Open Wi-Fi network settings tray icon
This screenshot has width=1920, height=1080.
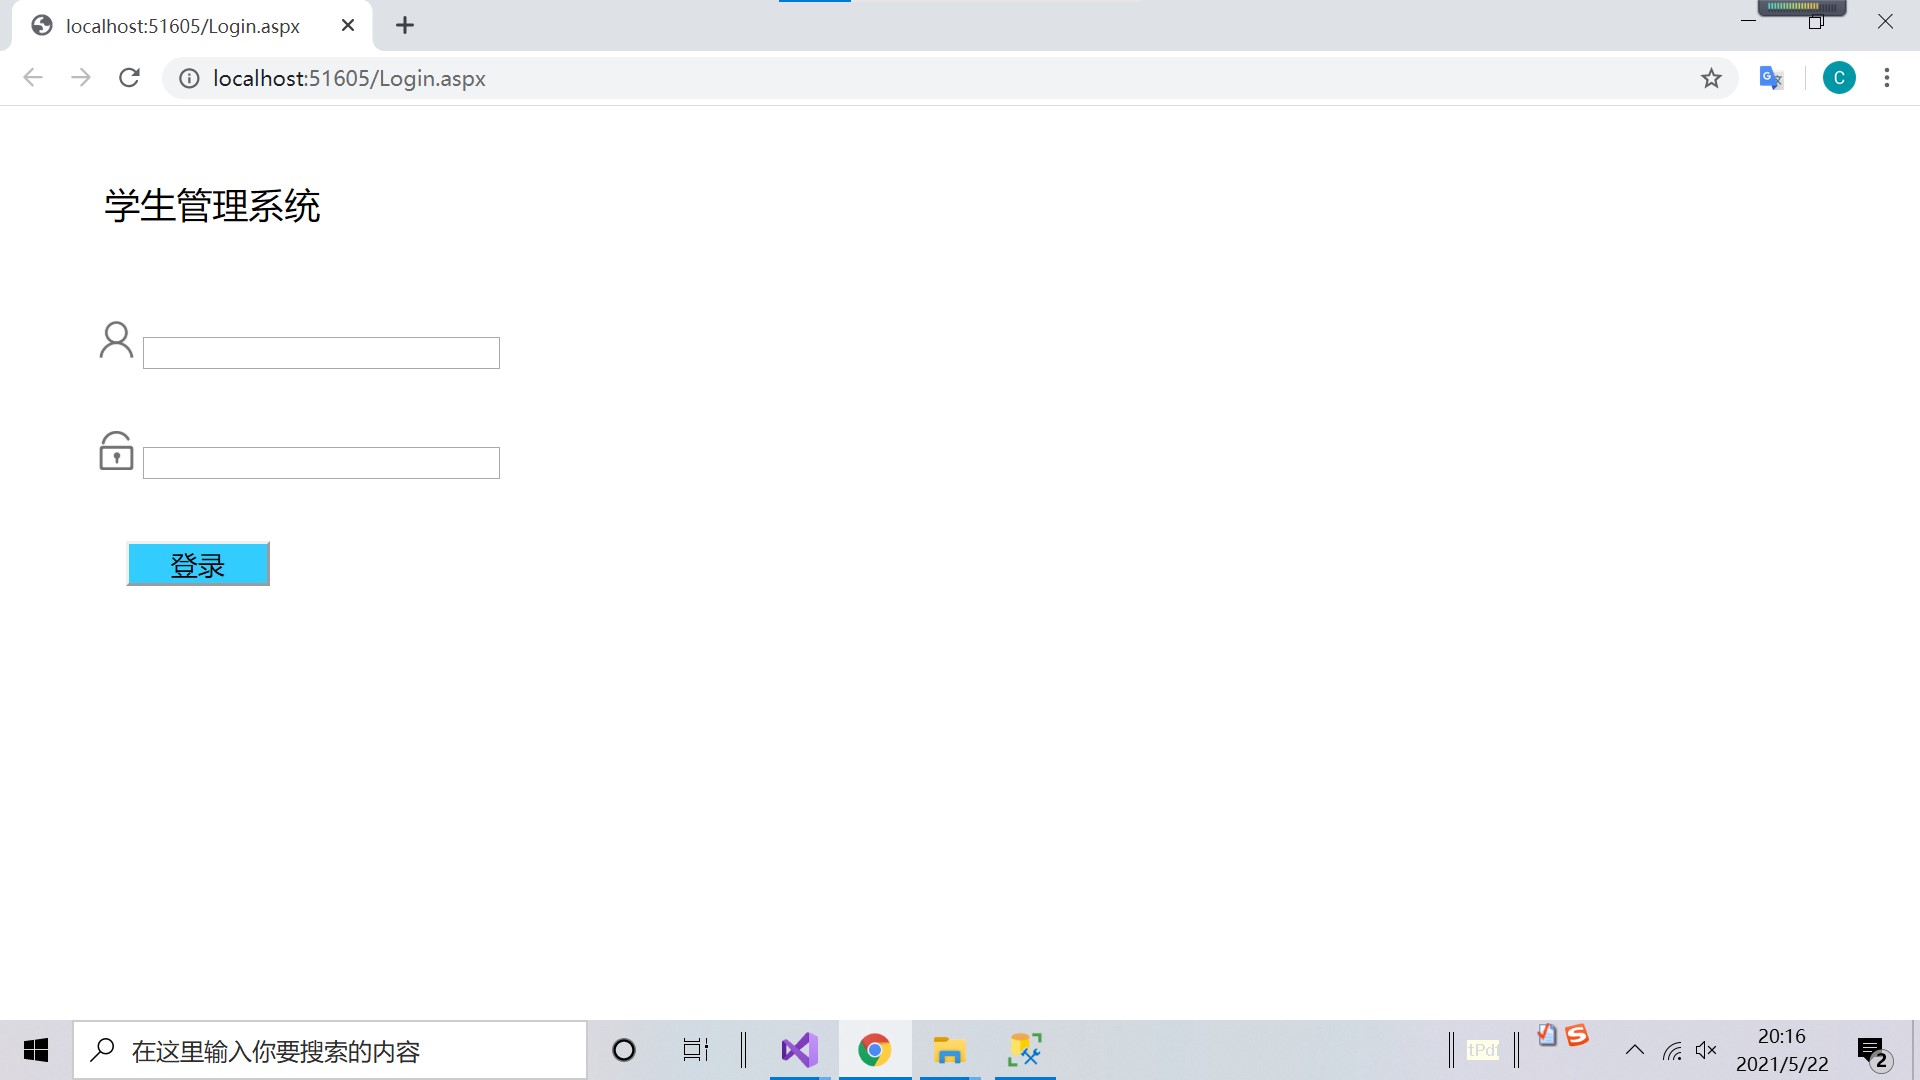click(x=1672, y=1051)
